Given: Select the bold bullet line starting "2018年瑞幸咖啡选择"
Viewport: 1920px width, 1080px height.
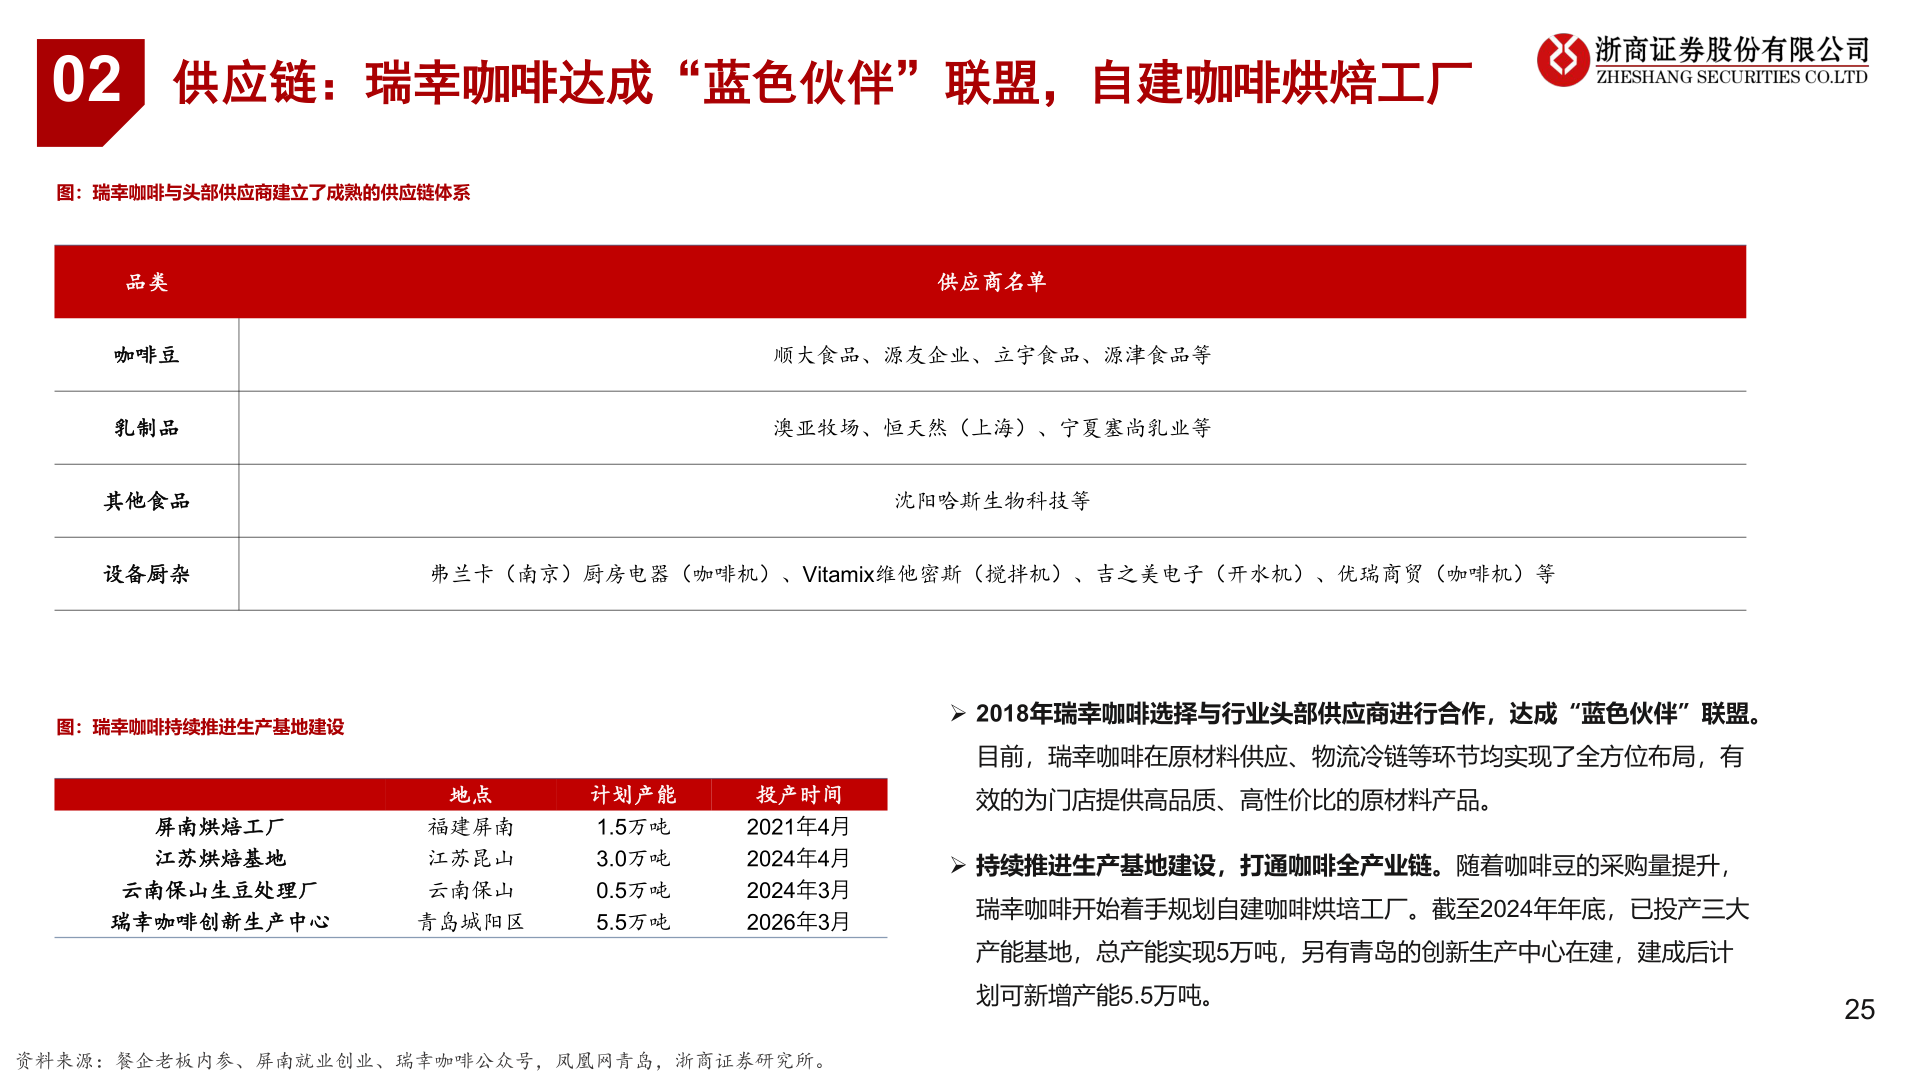Looking at the screenshot, I should click(1372, 714).
